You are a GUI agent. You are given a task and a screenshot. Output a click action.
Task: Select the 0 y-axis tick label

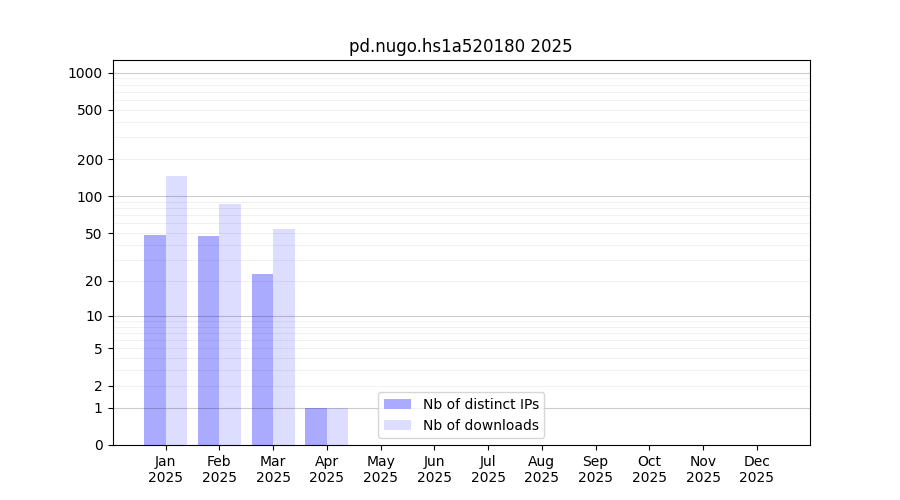pyautogui.click(x=98, y=445)
